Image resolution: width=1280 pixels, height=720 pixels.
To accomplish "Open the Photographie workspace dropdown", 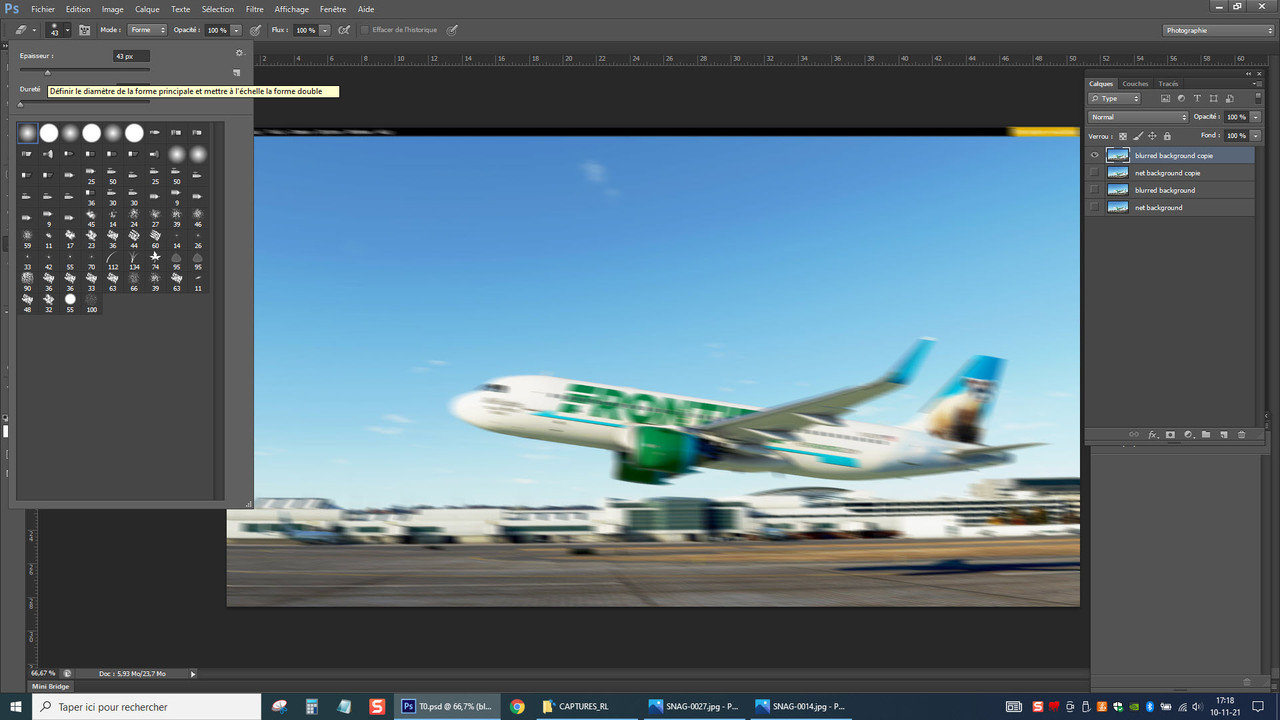I will pos(1219,30).
